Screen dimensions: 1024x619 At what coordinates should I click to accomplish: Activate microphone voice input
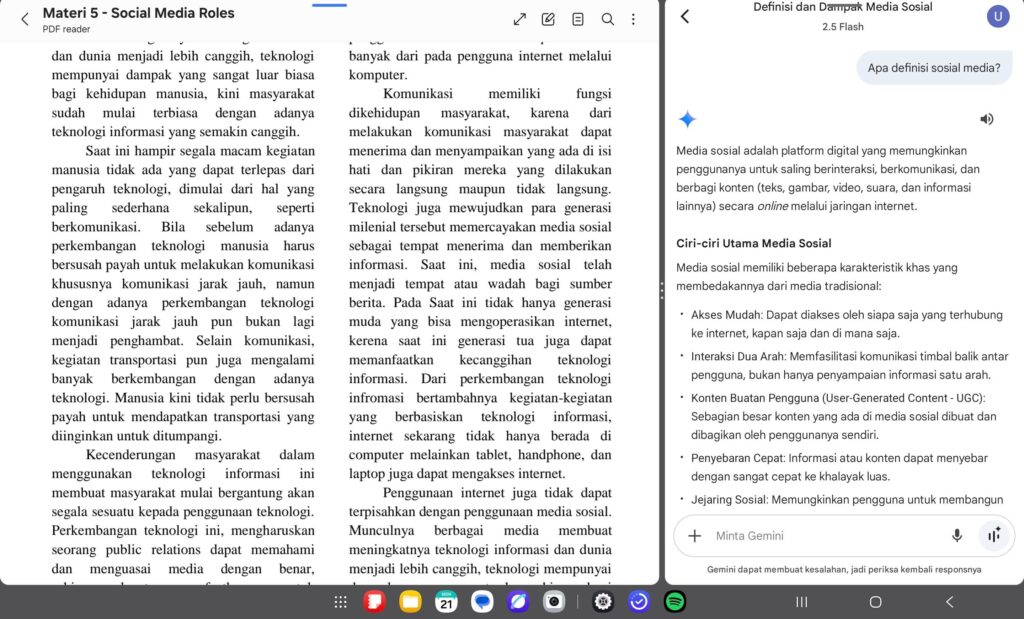point(957,536)
